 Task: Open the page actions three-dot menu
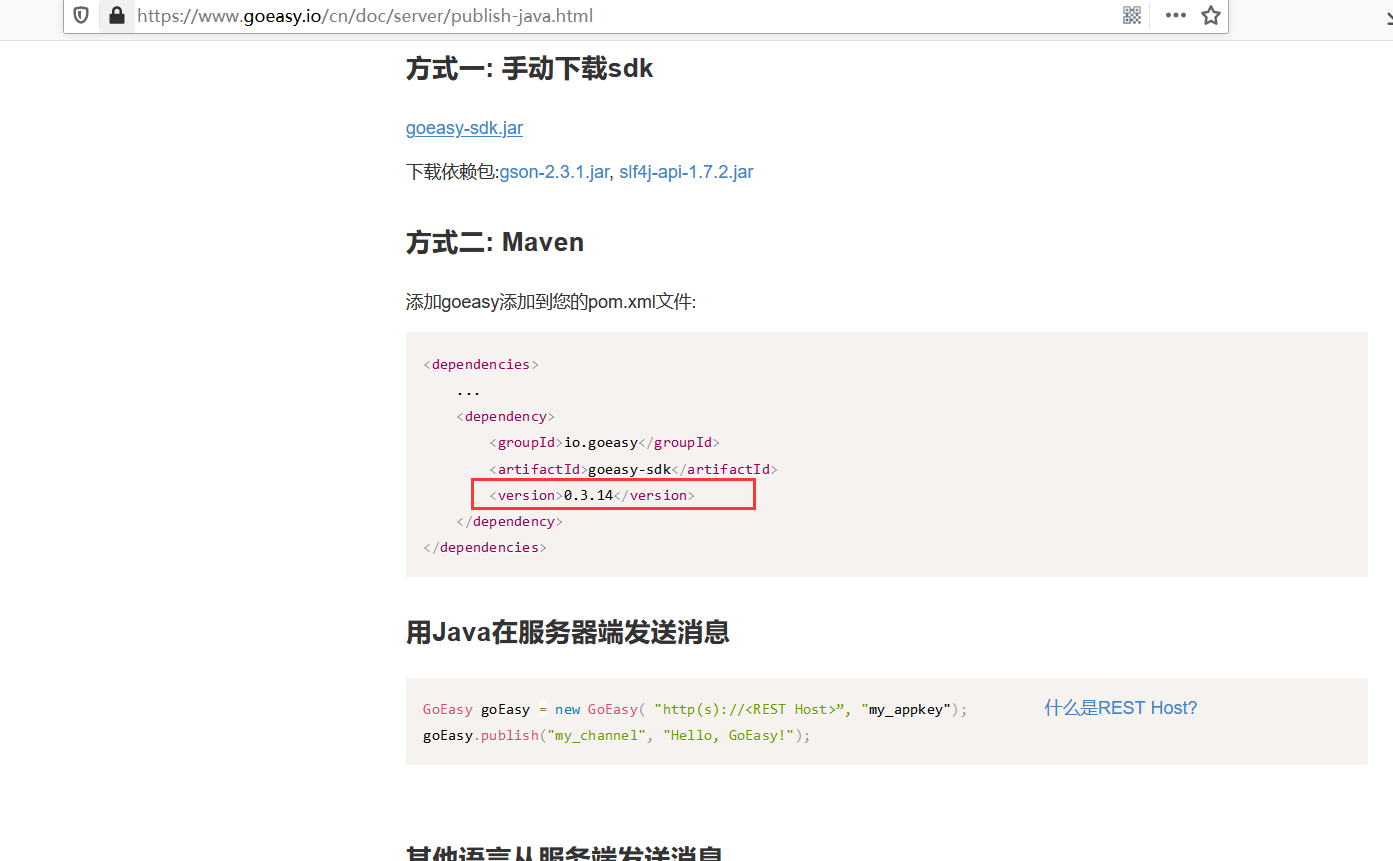click(x=1175, y=15)
